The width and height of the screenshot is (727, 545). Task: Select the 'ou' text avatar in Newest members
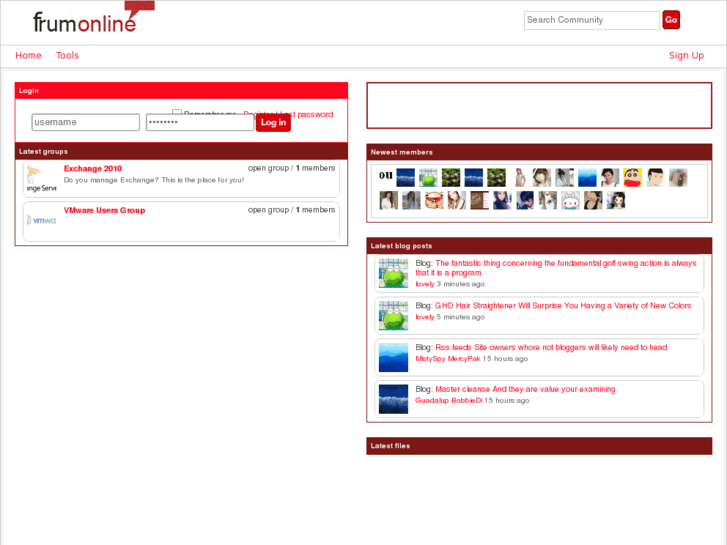click(385, 175)
